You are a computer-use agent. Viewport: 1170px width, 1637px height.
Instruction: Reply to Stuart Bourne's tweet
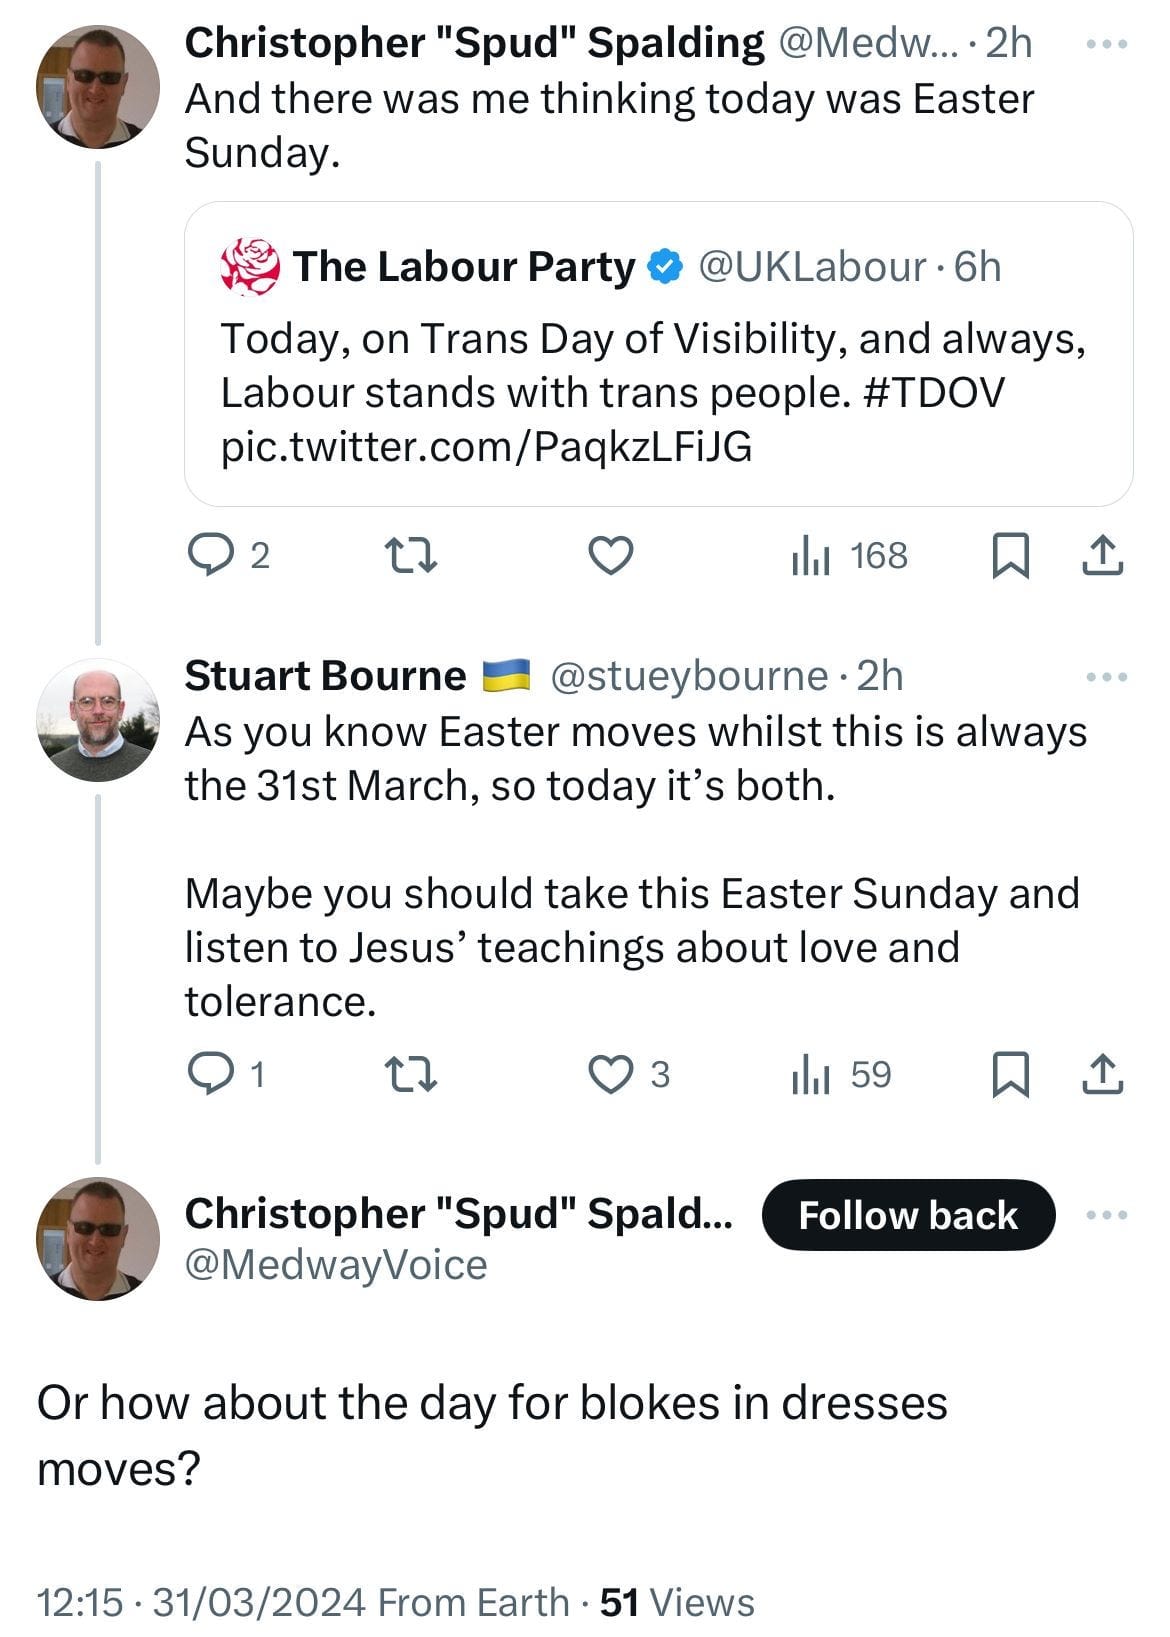click(x=211, y=1074)
